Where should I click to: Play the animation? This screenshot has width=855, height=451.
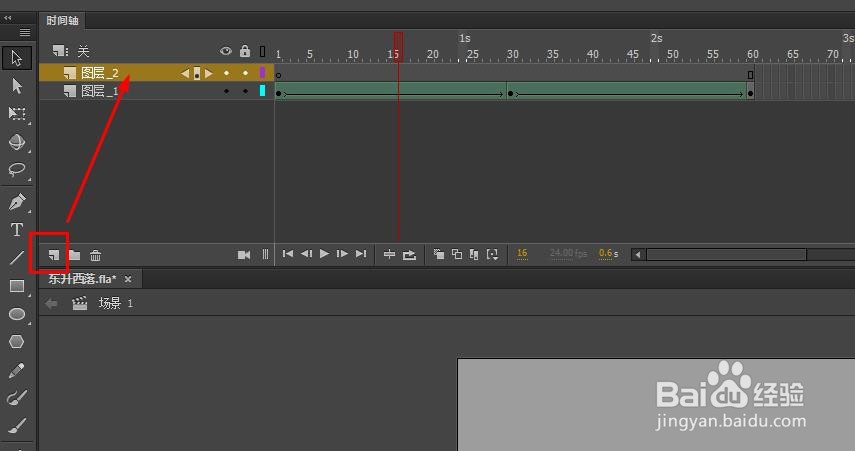tap(324, 254)
